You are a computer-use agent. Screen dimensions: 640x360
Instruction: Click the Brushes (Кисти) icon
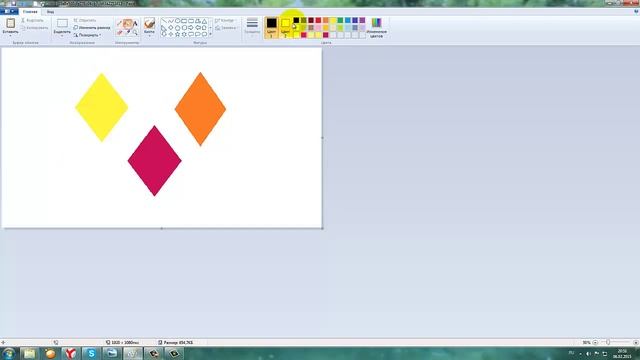coord(149,23)
